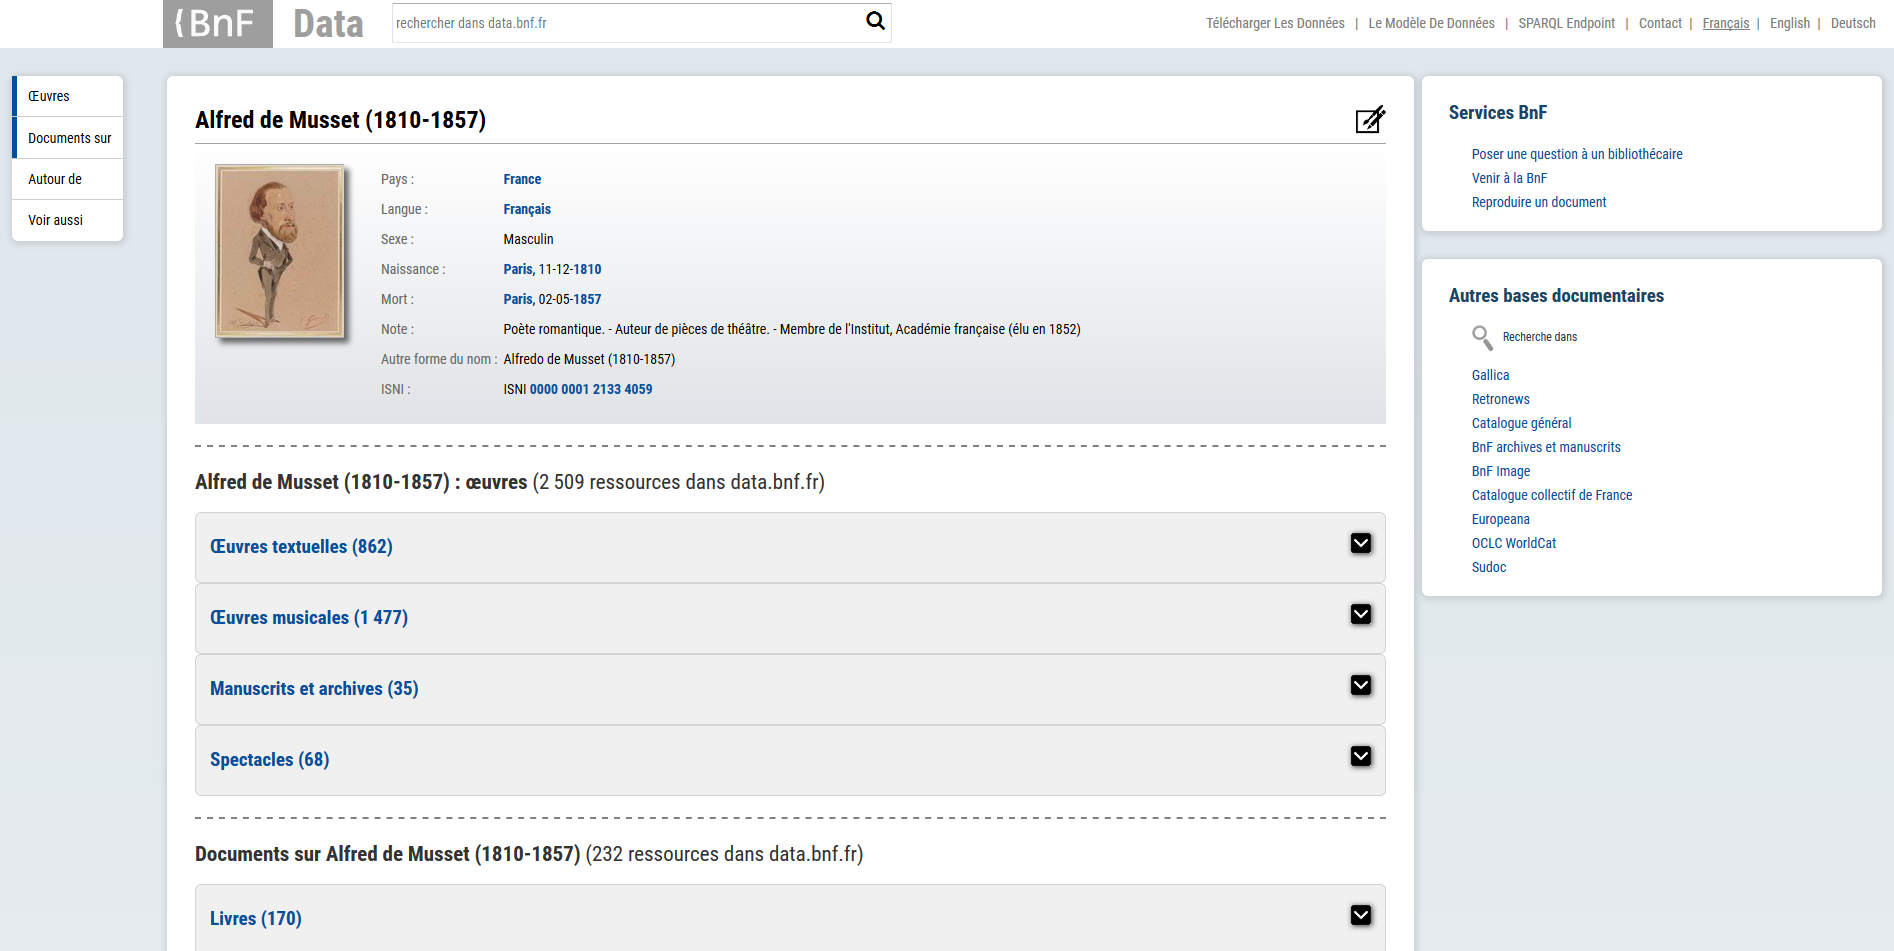The height and width of the screenshot is (951, 1894).
Task: Select the Autour de sidebar item
Action: click(x=55, y=179)
